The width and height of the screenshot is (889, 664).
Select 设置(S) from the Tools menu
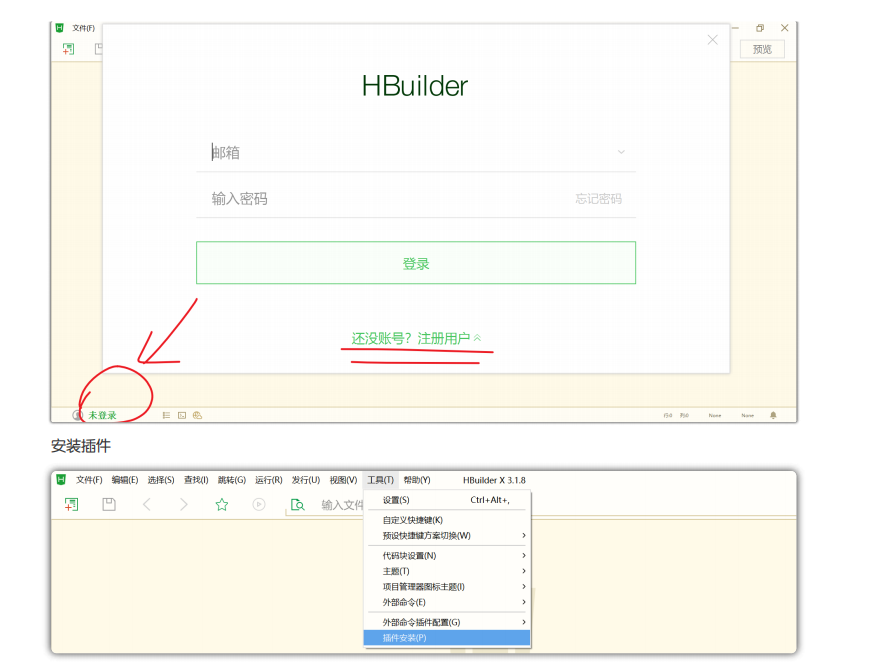point(447,500)
